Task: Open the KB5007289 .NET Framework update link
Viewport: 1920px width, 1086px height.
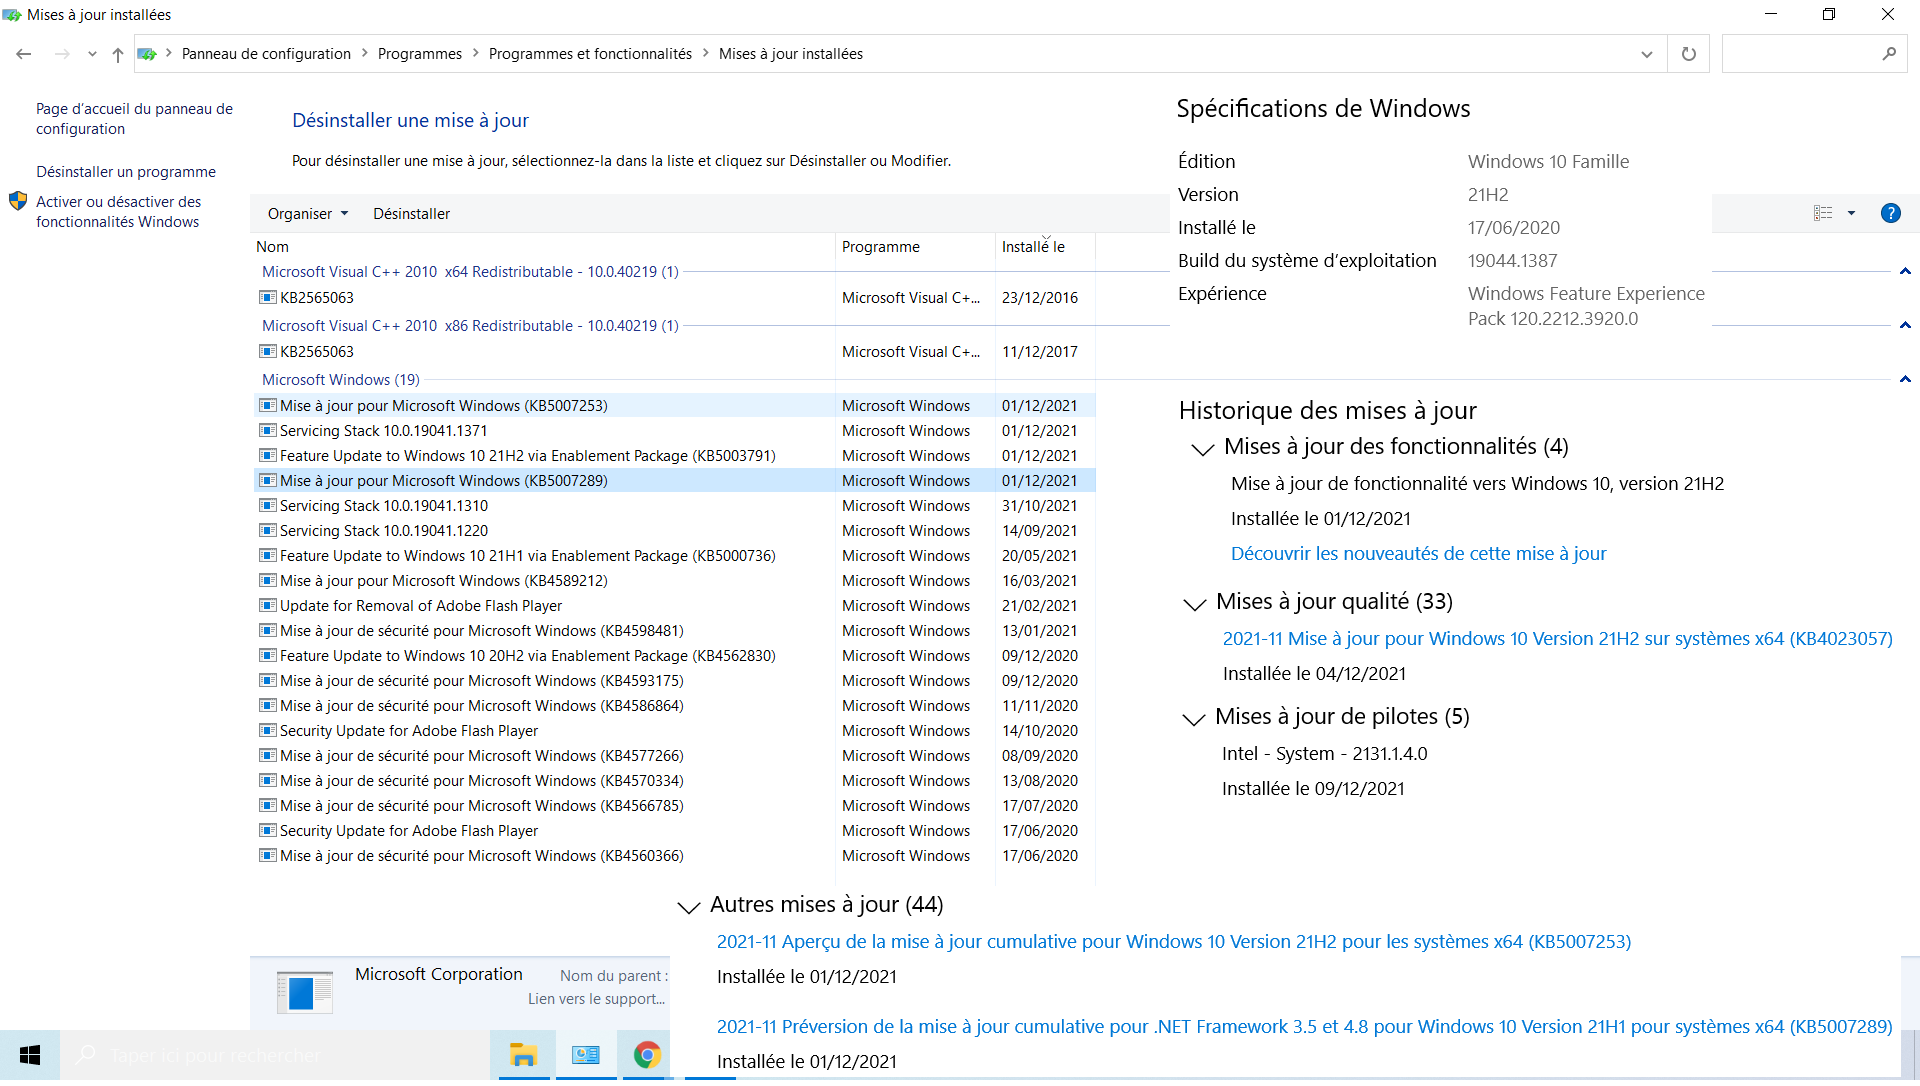Action: click(x=1304, y=1027)
